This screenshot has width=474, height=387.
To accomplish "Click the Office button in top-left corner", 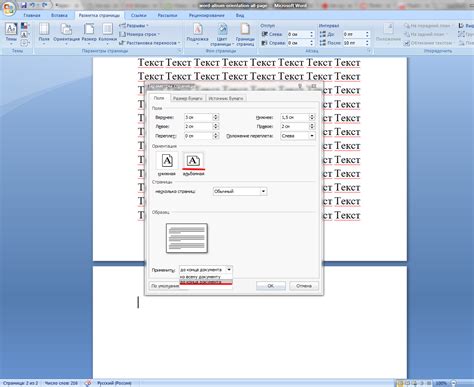I will (8, 8).
